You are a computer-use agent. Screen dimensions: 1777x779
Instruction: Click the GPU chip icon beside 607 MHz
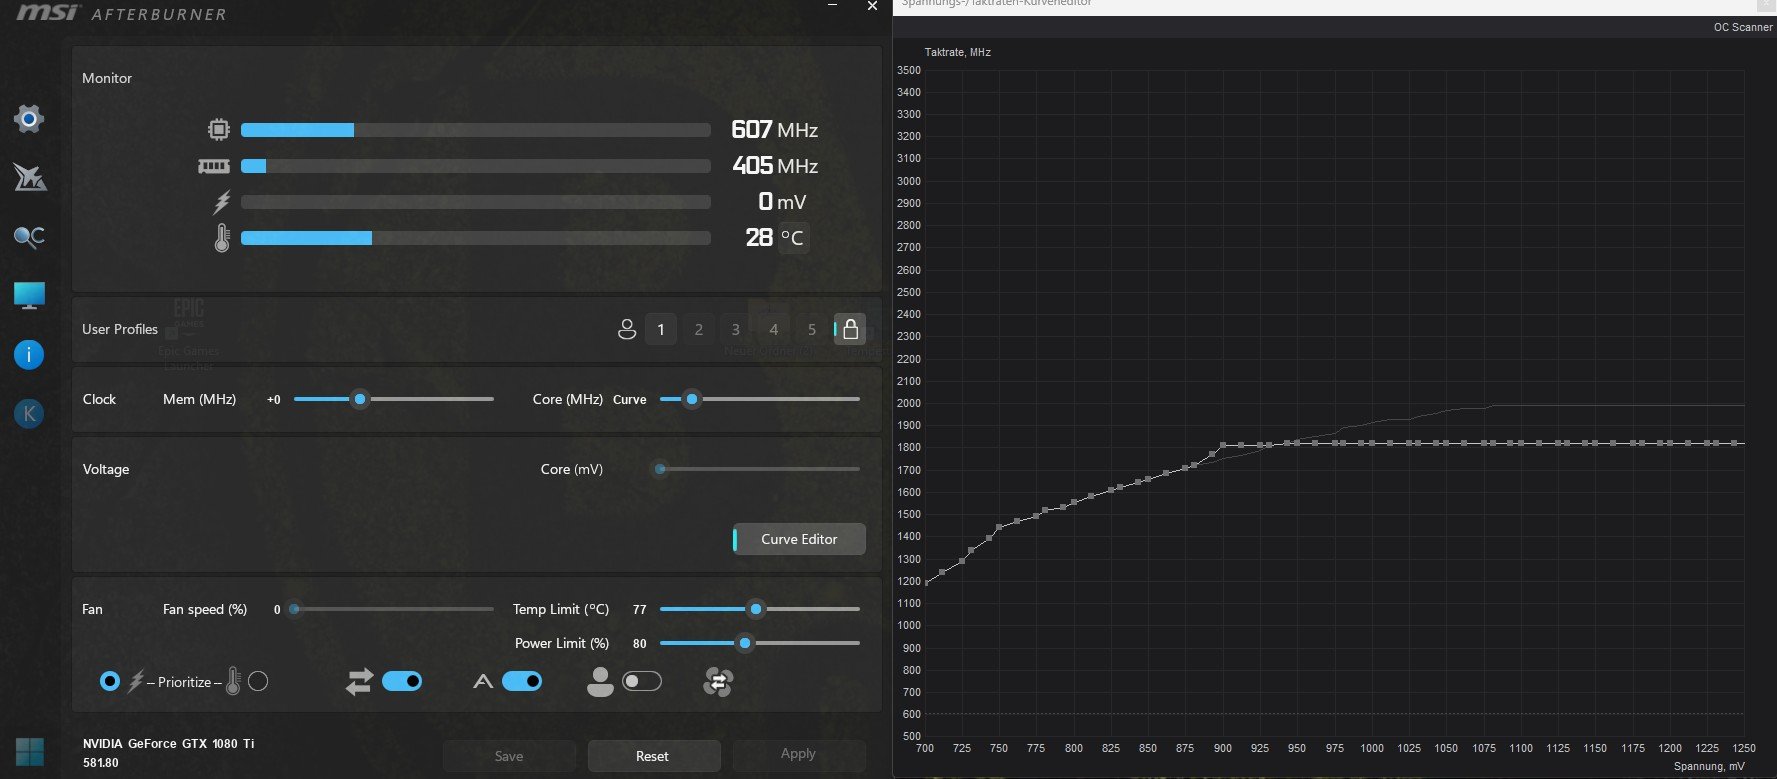click(219, 129)
